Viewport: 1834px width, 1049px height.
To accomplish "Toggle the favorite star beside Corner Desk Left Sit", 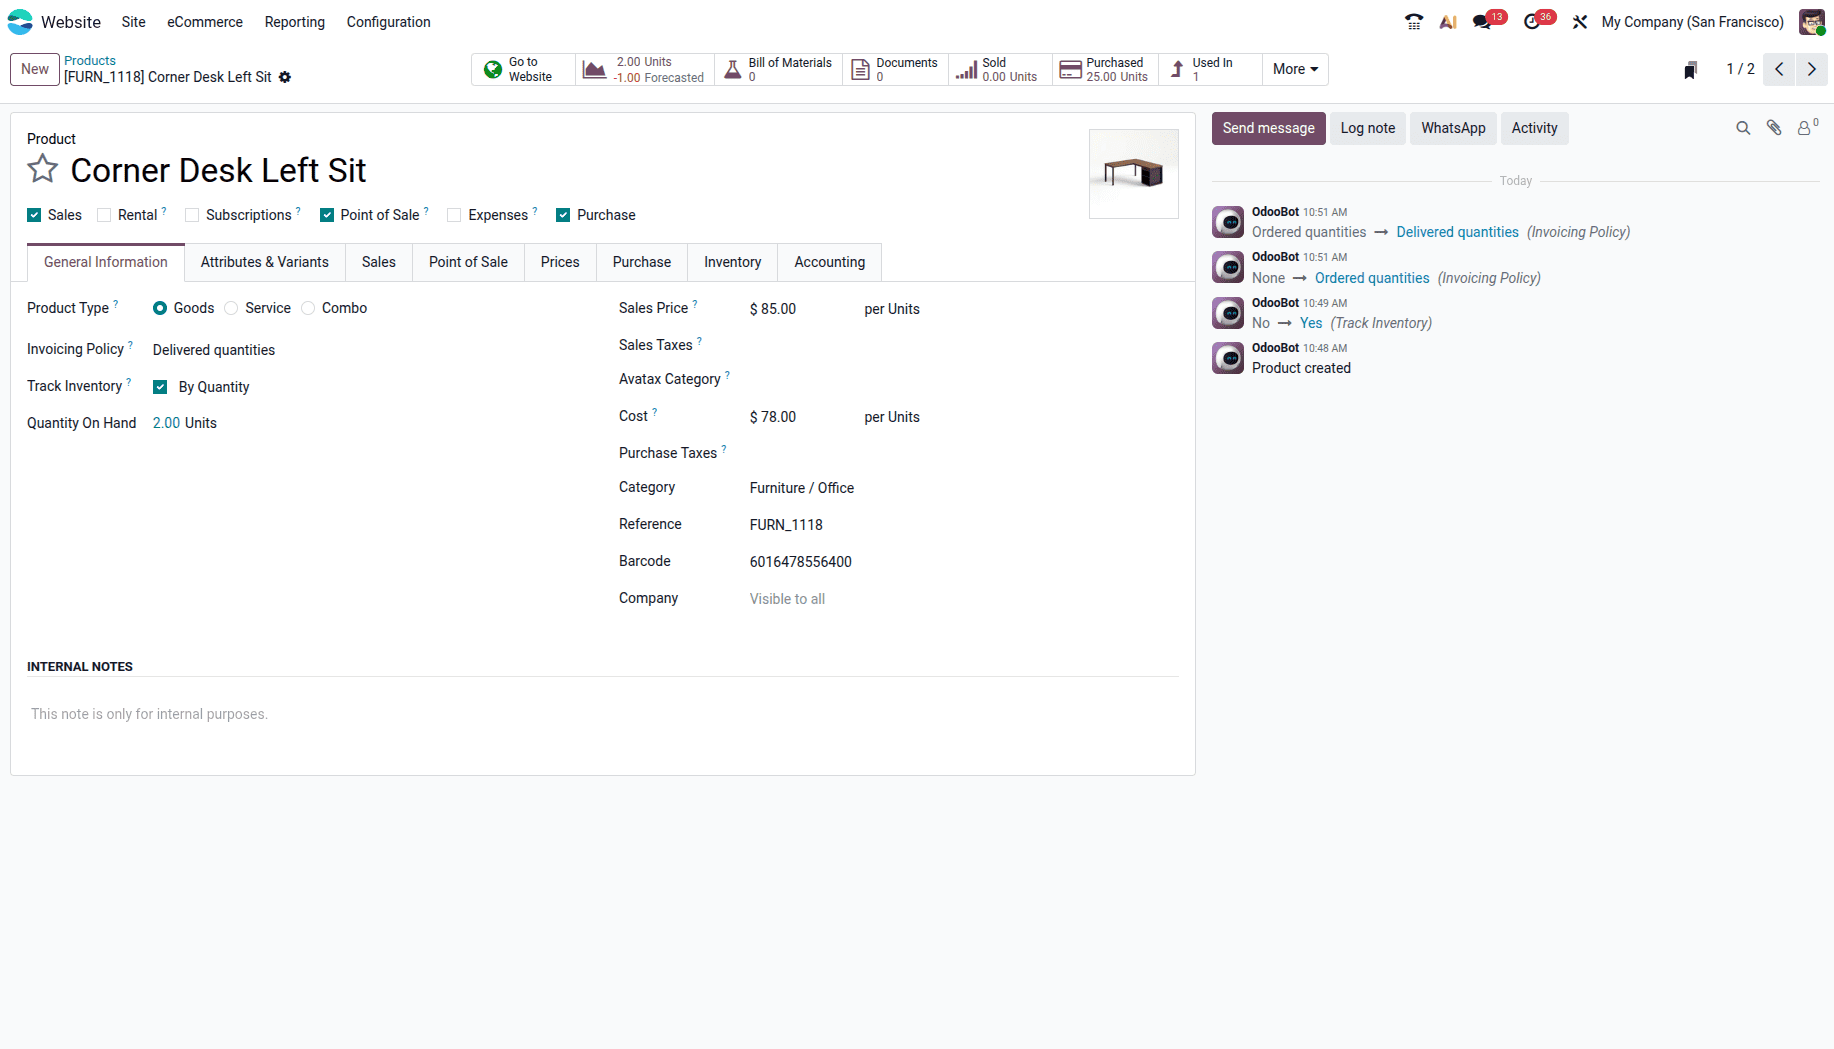I will coord(43,169).
